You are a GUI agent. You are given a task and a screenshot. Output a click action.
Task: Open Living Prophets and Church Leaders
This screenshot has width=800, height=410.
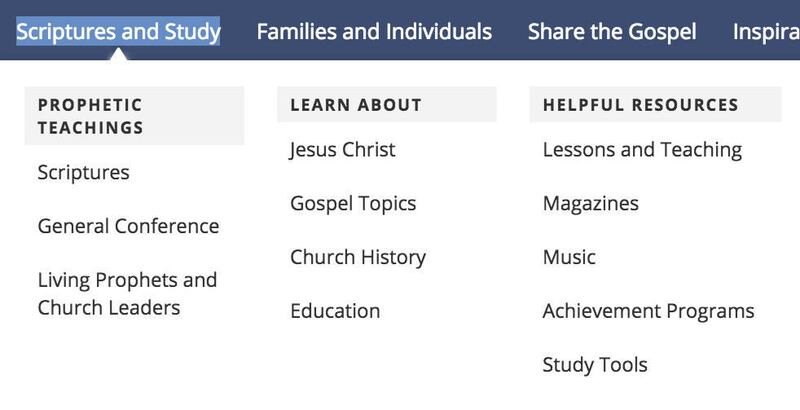127,294
